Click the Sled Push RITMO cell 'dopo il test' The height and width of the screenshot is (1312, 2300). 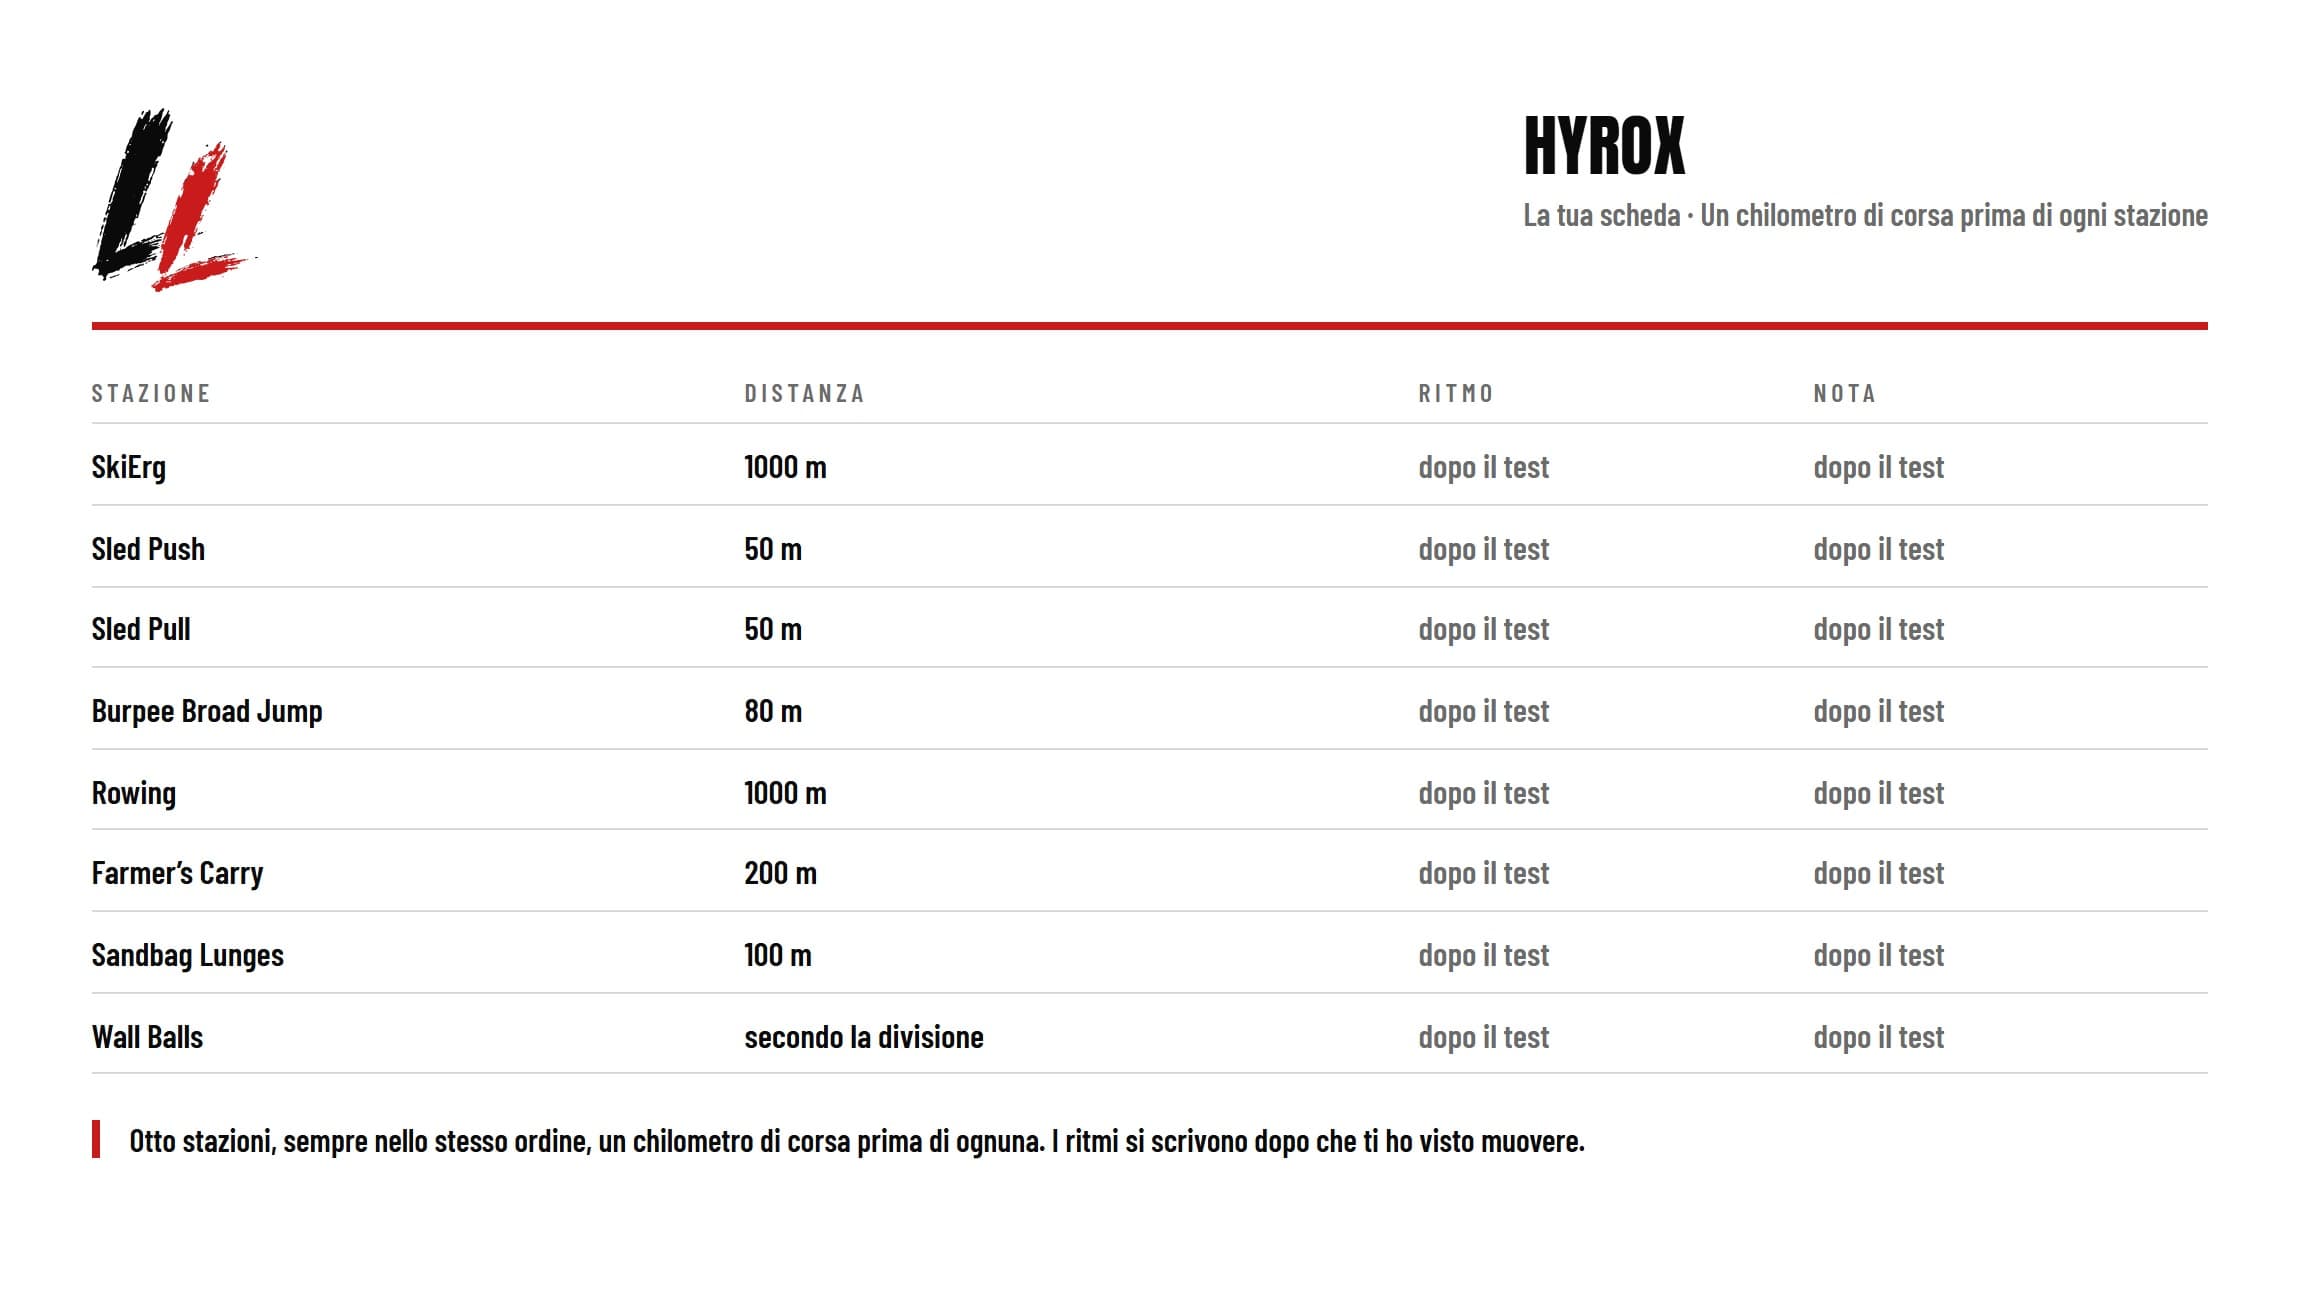[1483, 549]
